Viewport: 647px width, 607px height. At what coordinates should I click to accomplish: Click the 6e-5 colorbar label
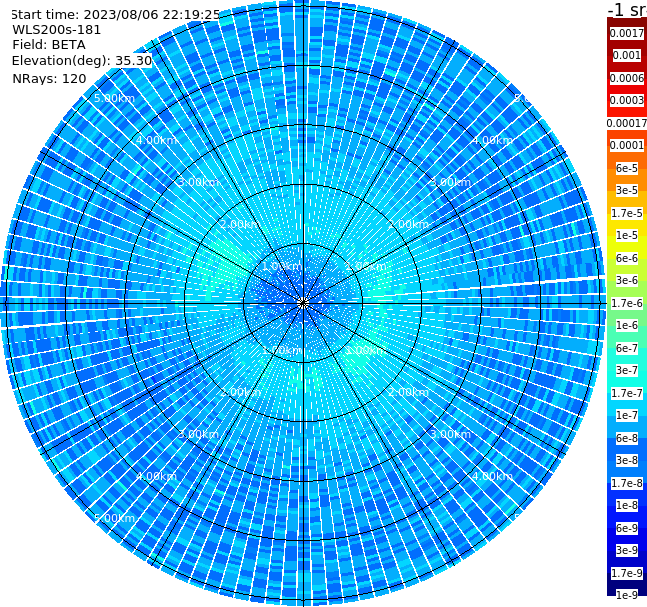click(627, 168)
